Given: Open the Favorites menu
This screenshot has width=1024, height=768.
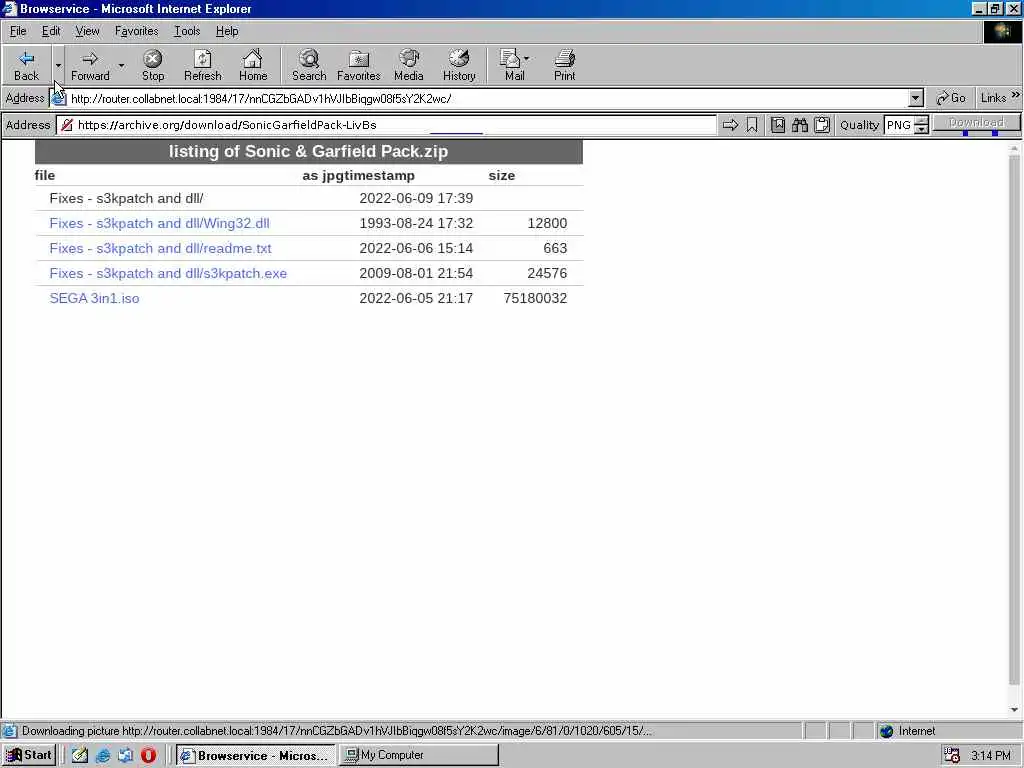Looking at the screenshot, I should (x=136, y=31).
